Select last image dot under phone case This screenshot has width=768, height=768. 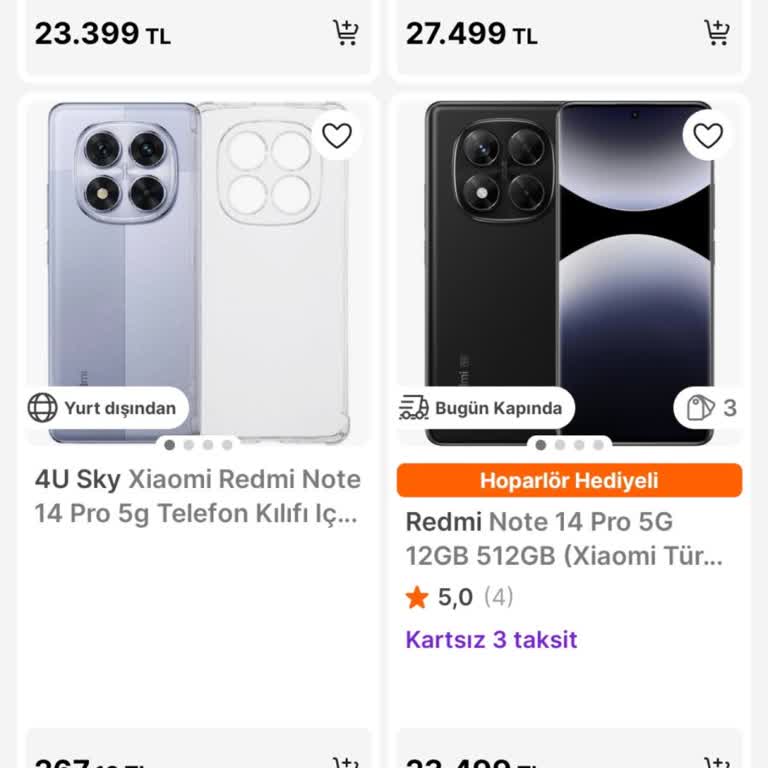[x=227, y=445]
